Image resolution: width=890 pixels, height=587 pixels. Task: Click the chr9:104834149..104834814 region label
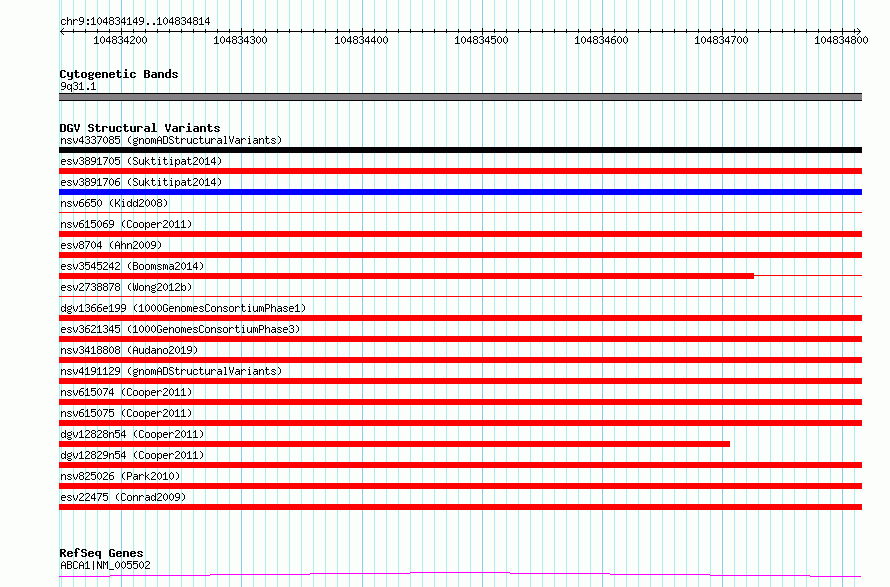(x=135, y=22)
